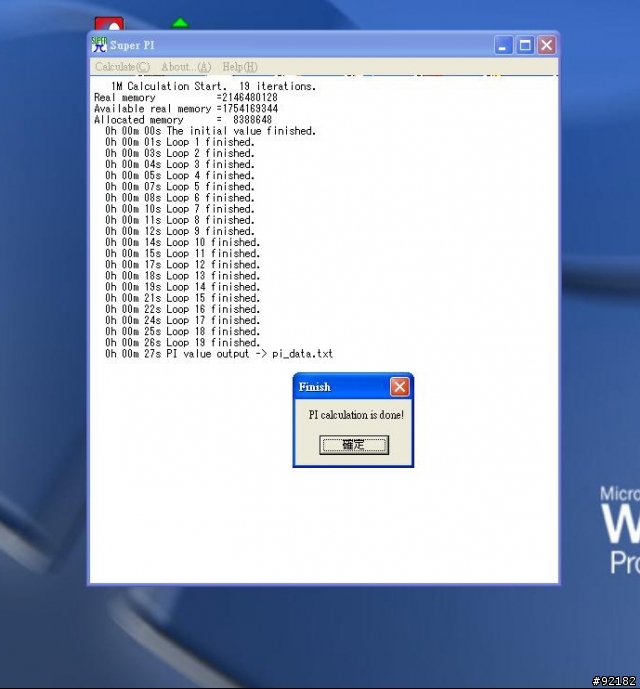This screenshot has width=640, height=689.
Task: Select the 'Loop 8 finished.' line
Action: [x=180, y=220]
